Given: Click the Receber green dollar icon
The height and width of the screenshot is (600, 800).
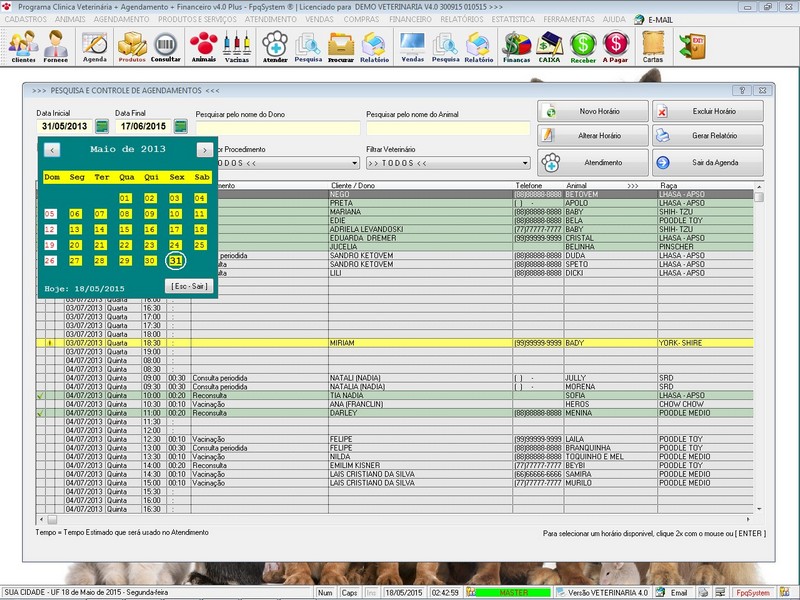Looking at the screenshot, I should click(583, 46).
